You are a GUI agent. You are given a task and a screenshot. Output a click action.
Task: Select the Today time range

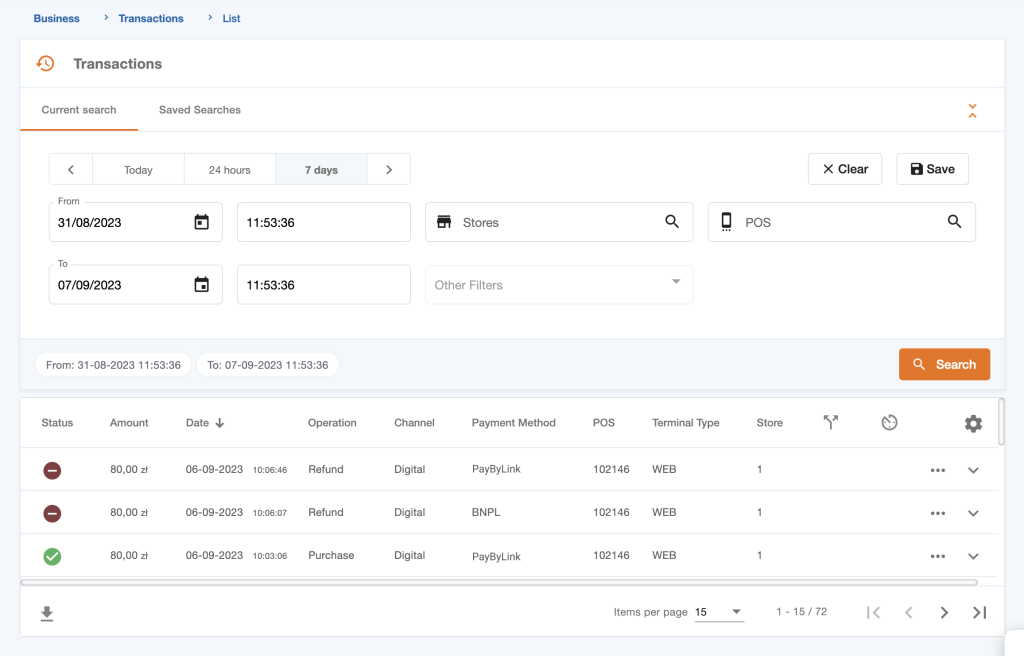[x=138, y=169]
